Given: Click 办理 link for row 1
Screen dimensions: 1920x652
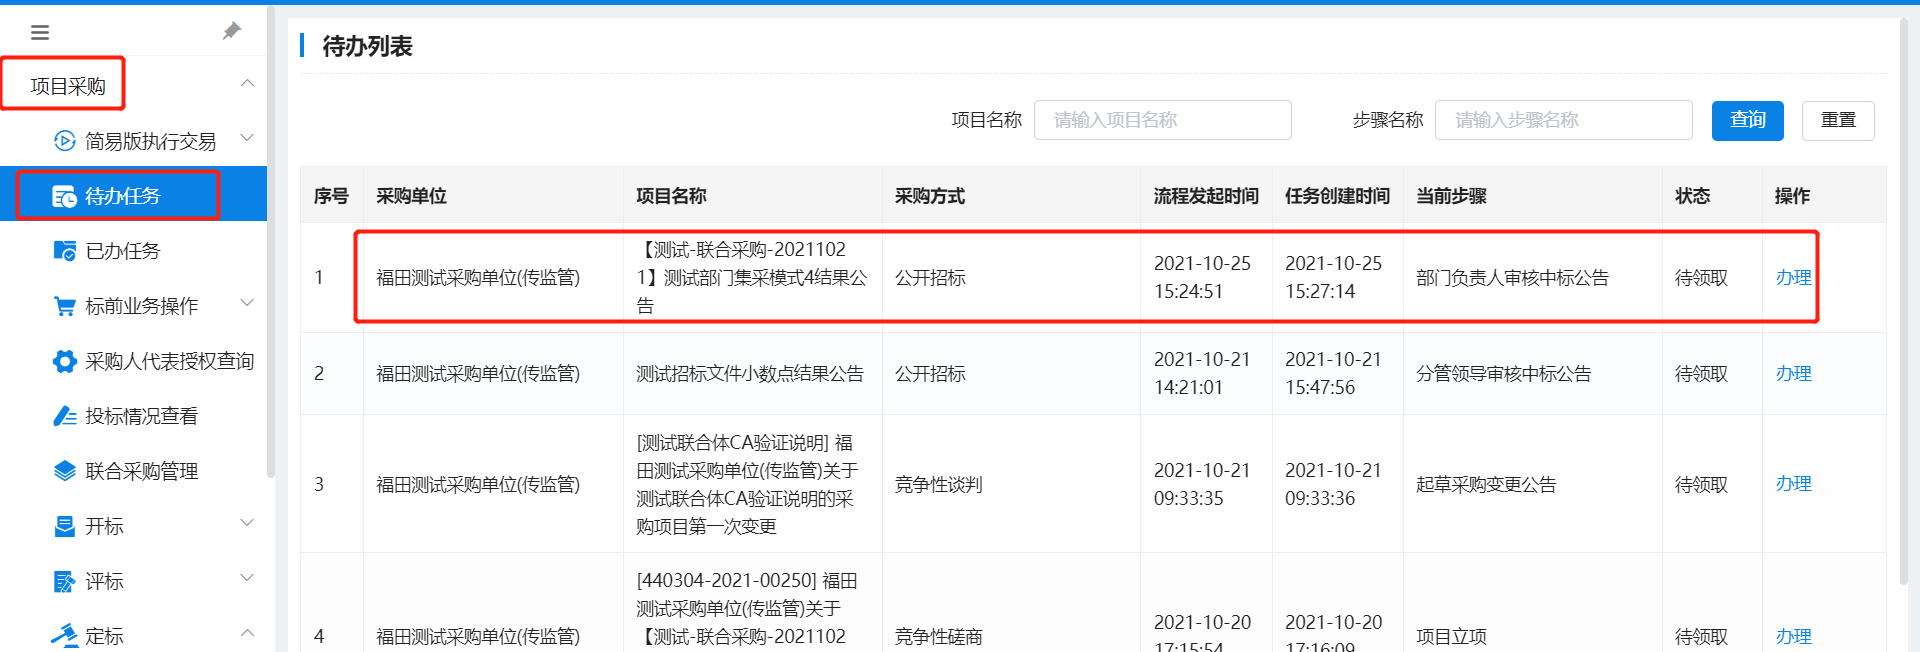Looking at the screenshot, I should [1792, 278].
